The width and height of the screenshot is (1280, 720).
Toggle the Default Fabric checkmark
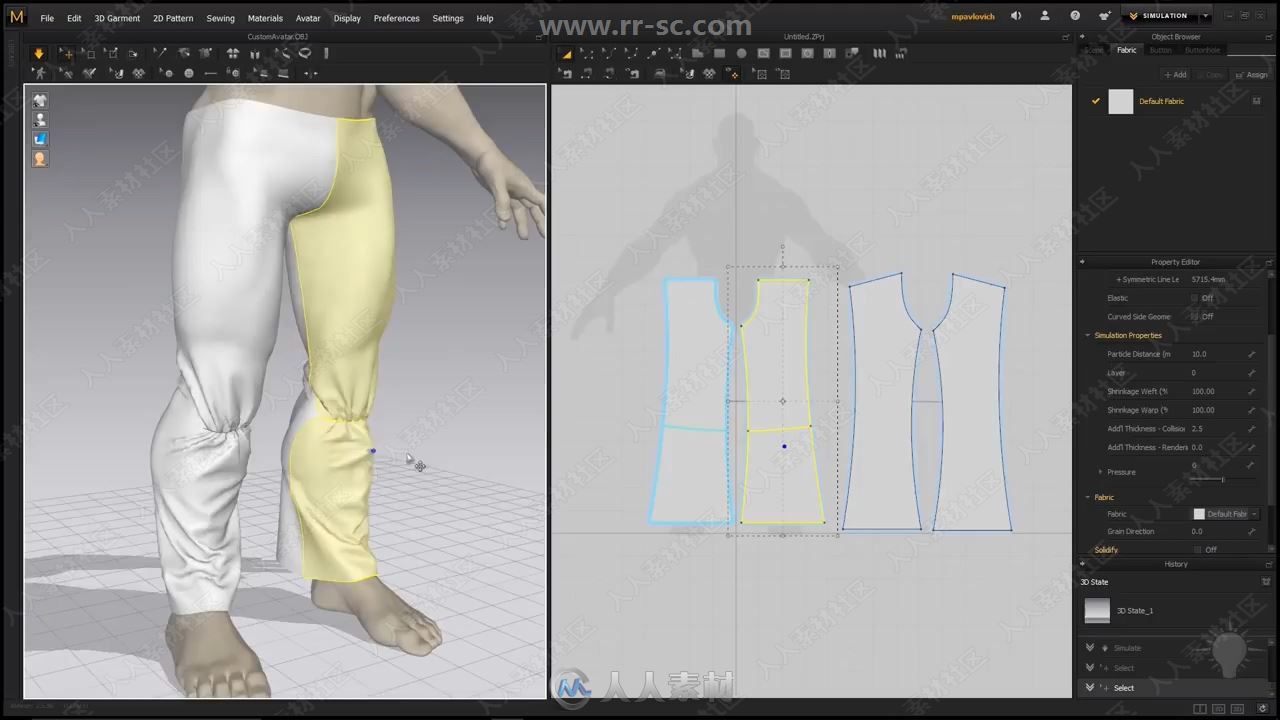[x=1096, y=101]
